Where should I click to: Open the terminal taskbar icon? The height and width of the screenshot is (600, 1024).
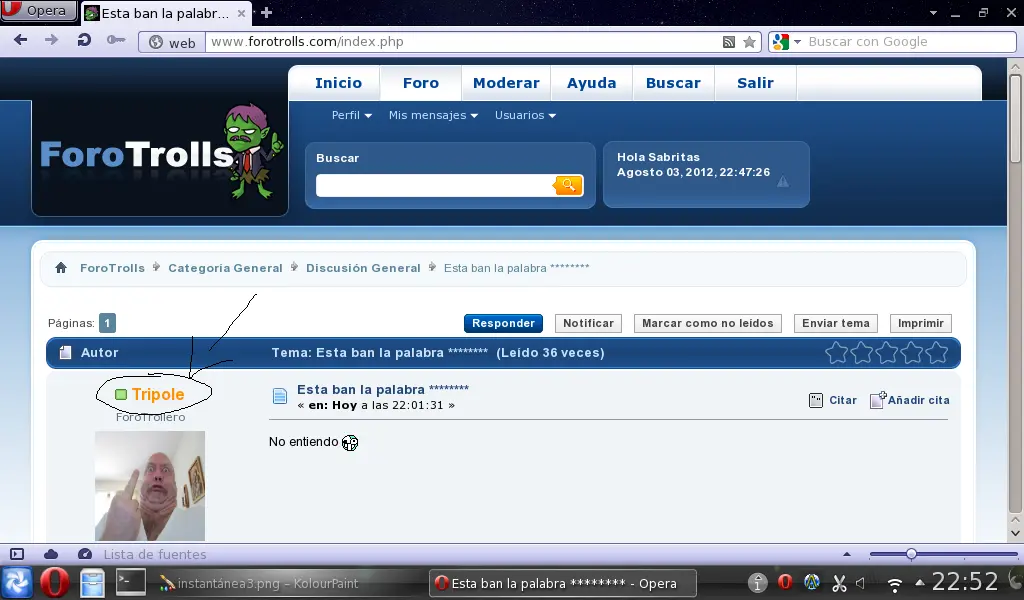(131, 582)
